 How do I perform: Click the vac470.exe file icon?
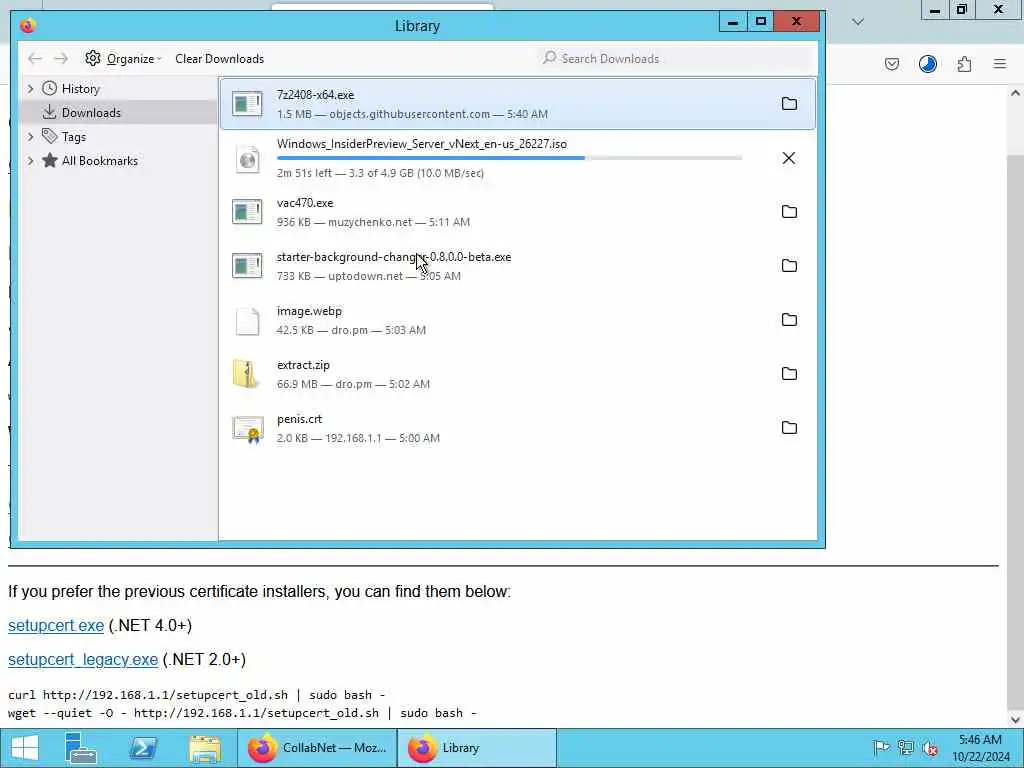[248, 212]
